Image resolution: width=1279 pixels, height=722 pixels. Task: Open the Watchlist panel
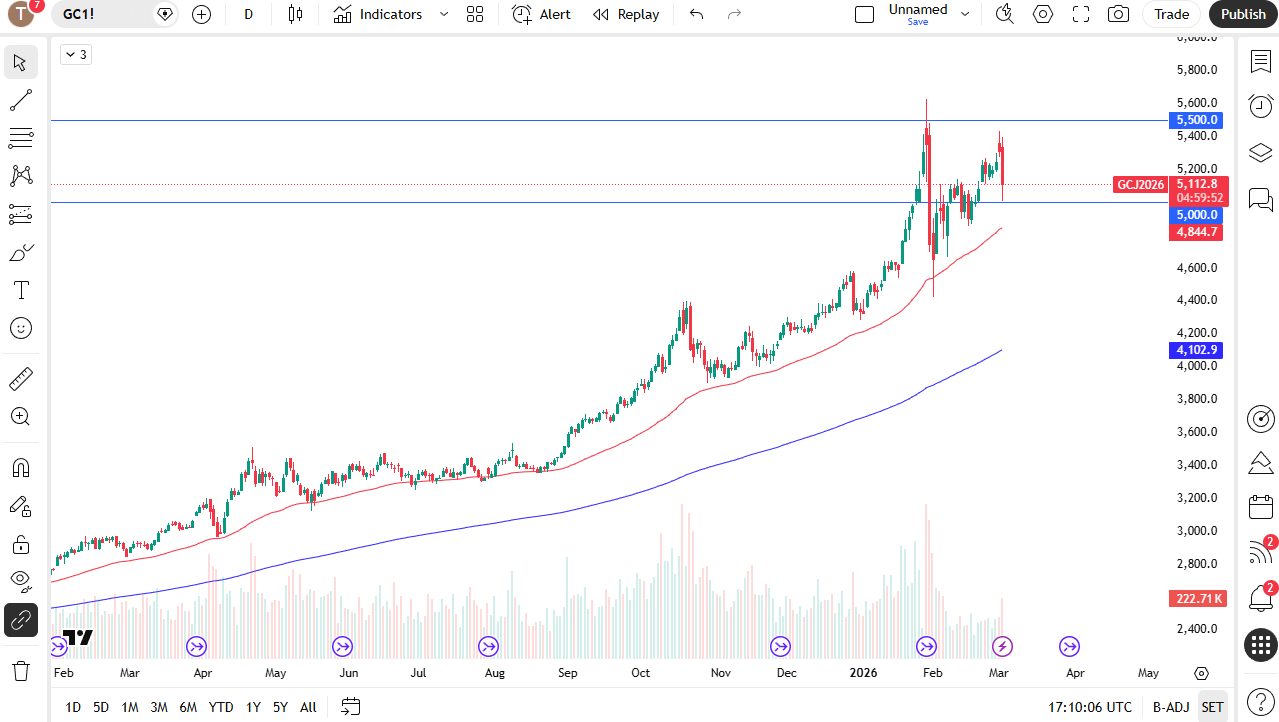click(x=1260, y=62)
